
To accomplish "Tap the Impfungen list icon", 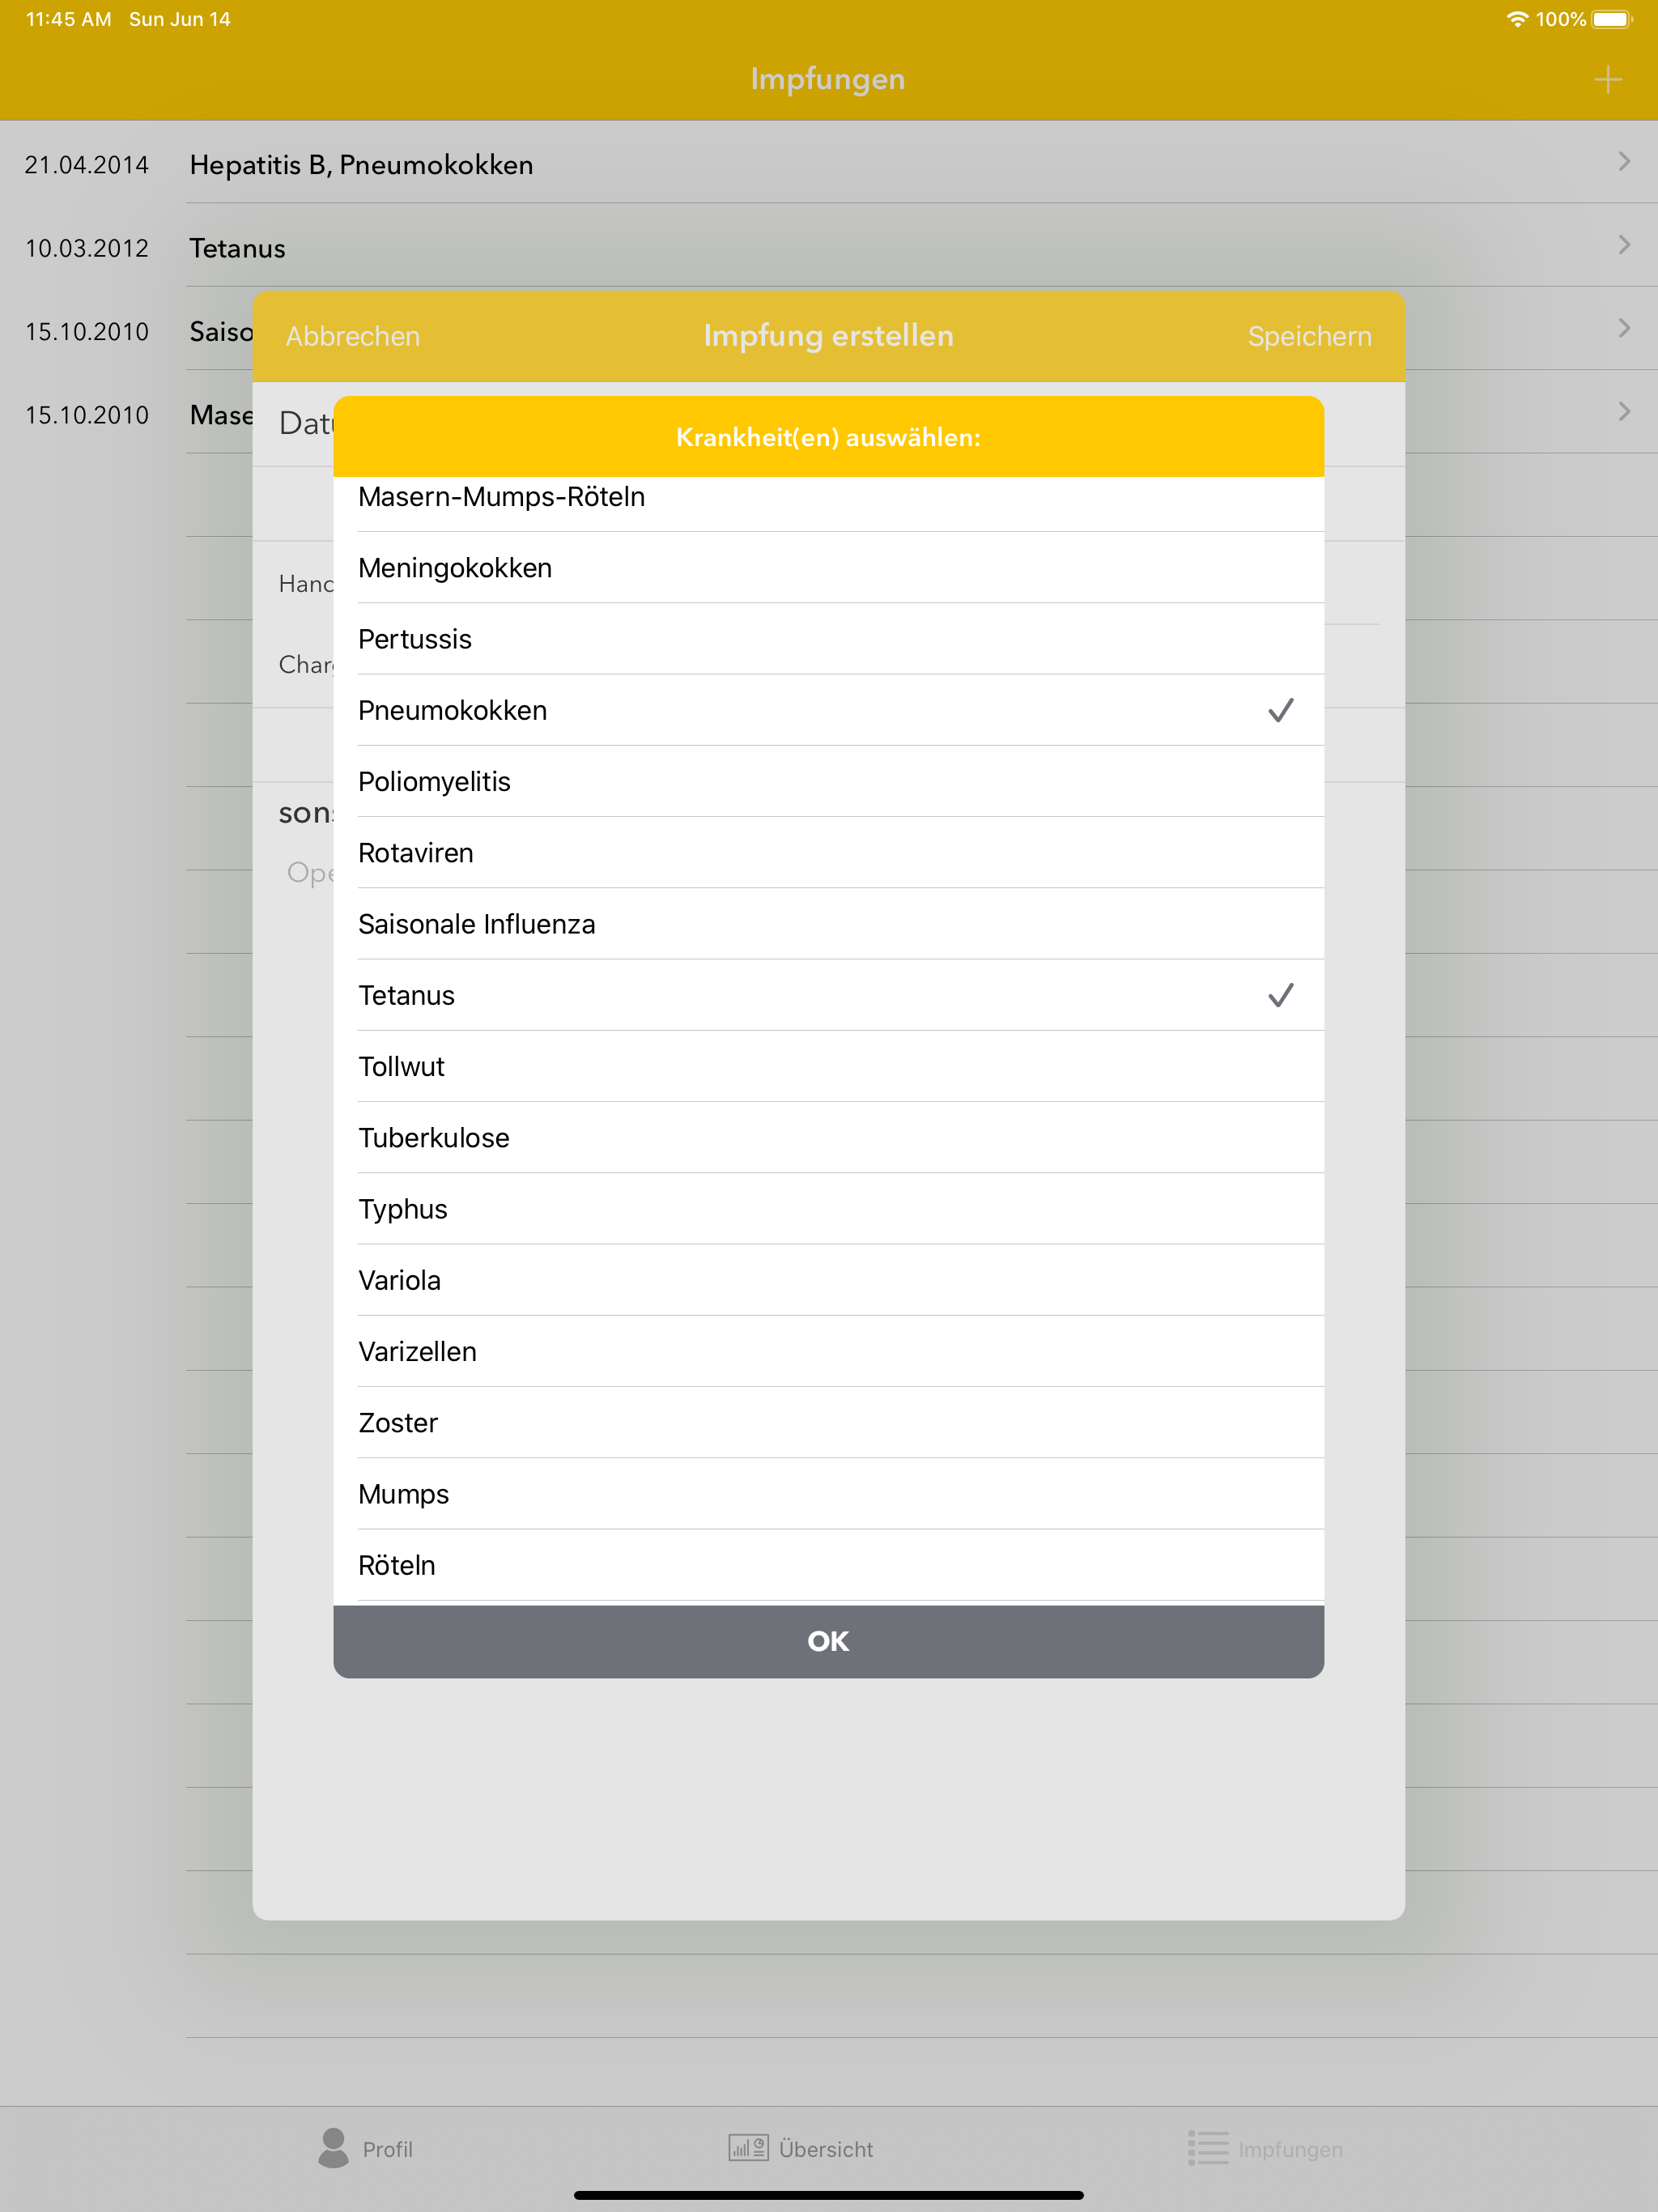I will click(x=1208, y=2147).
